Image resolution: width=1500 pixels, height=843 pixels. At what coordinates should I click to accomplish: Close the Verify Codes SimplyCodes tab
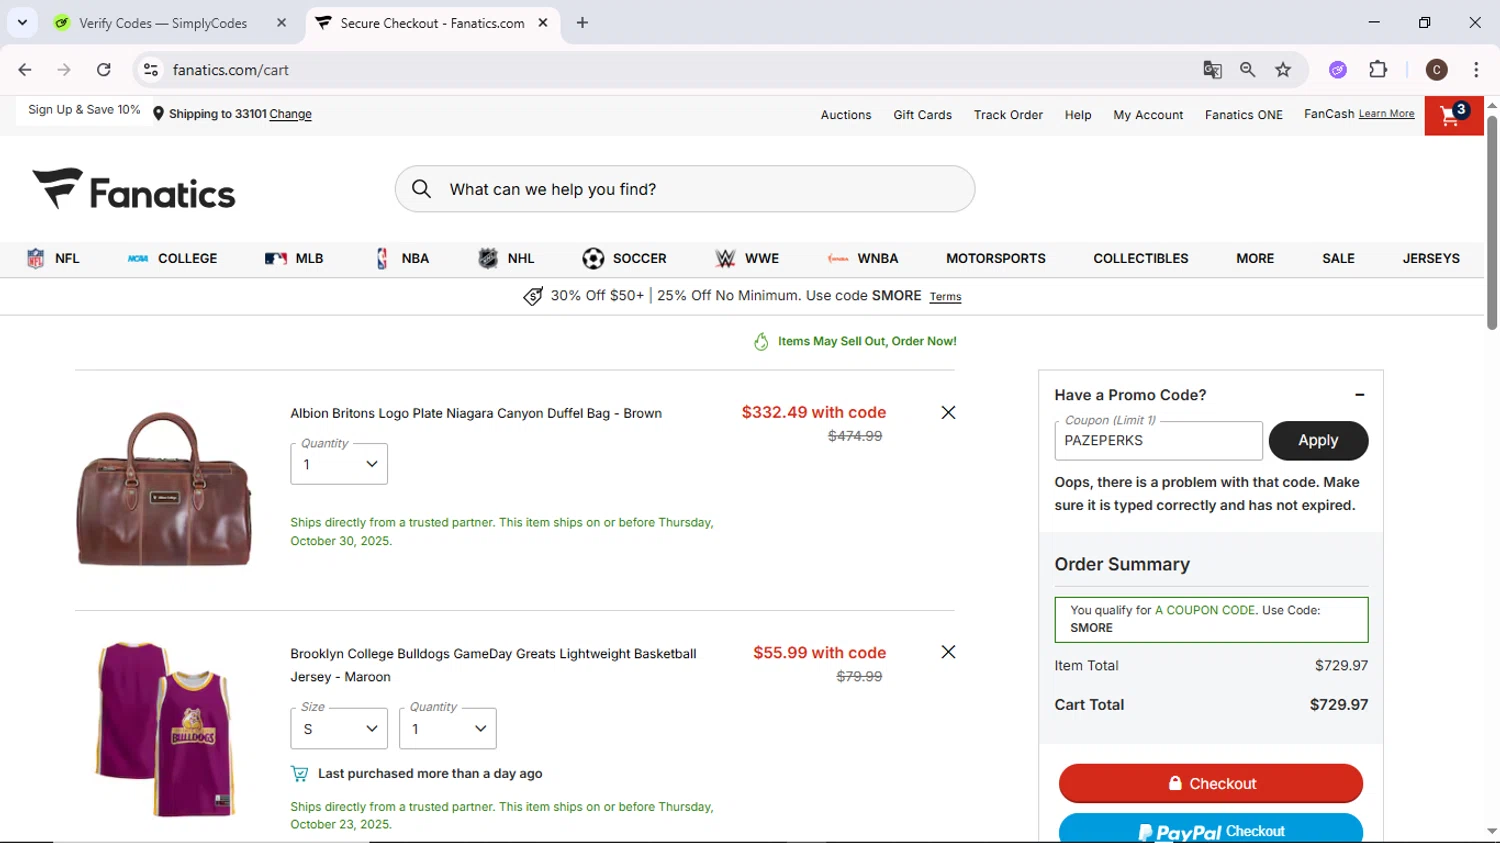tap(281, 23)
